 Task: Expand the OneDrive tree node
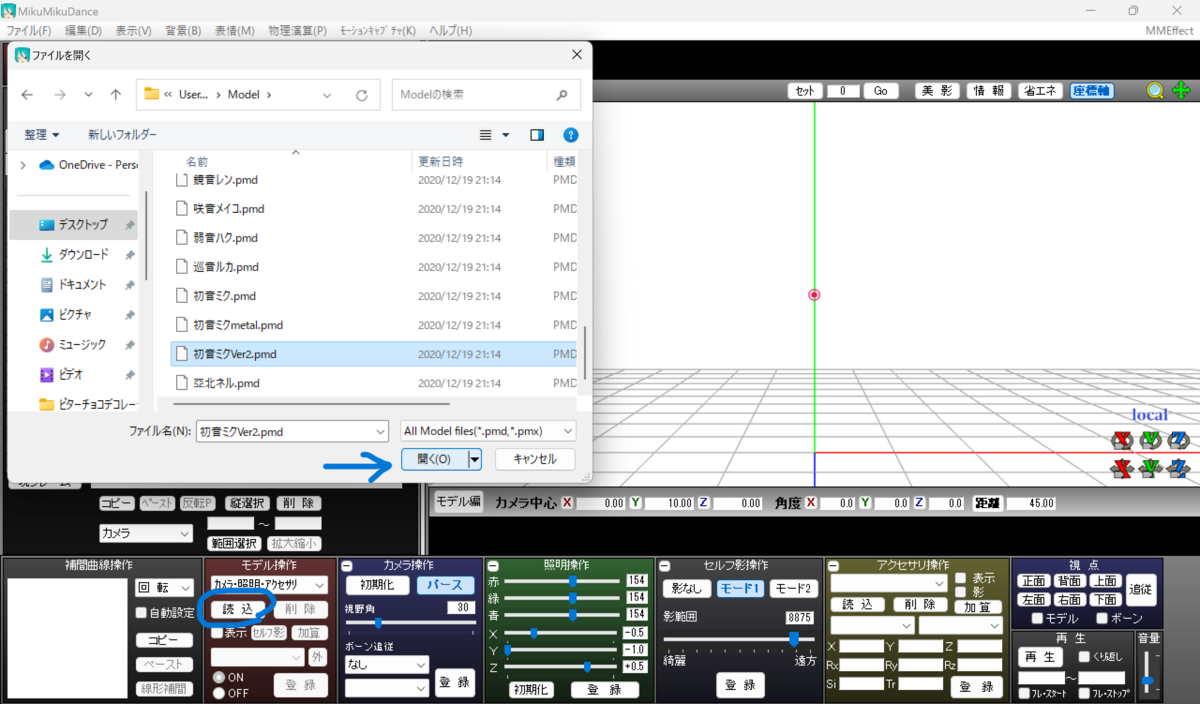22,165
